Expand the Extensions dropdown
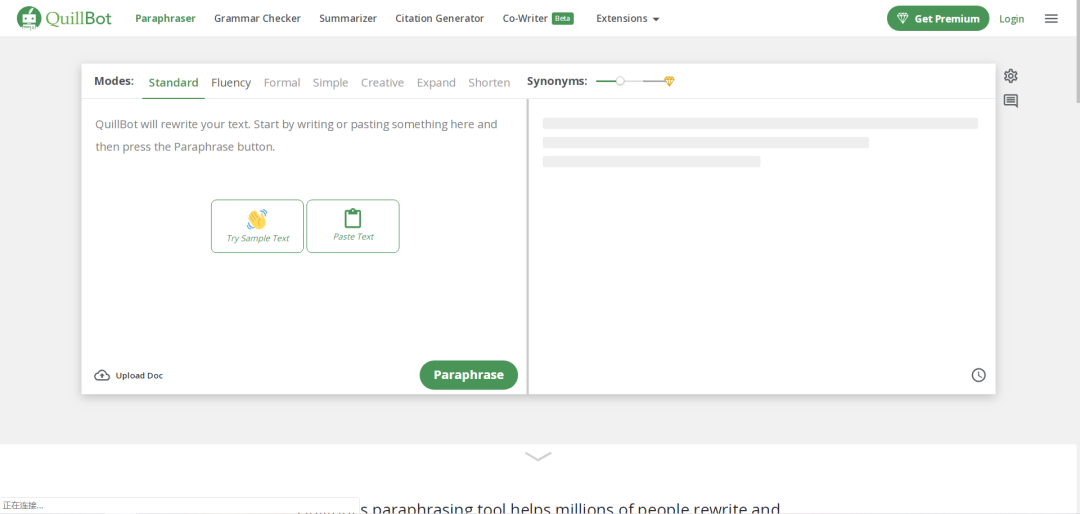 click(627, 19)
